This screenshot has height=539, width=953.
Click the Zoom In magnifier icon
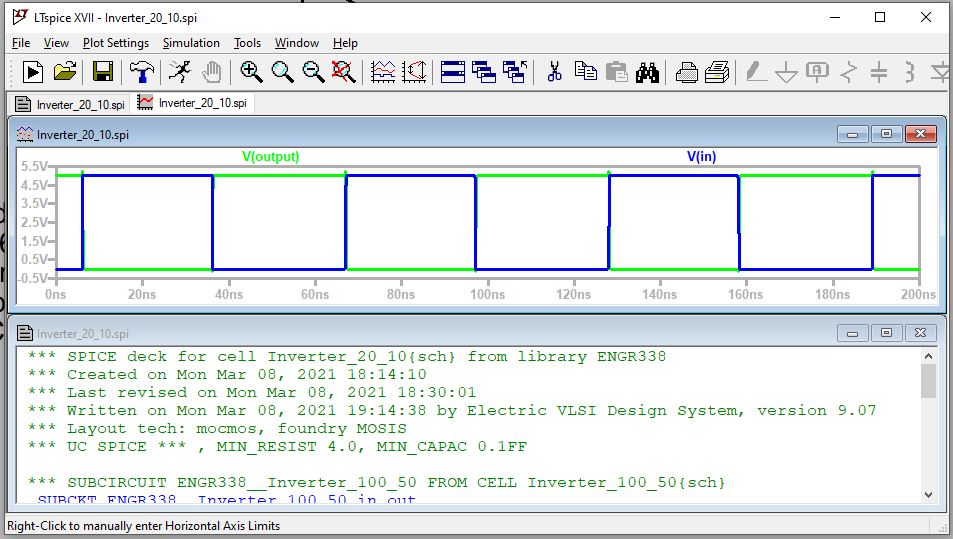click(251, 72)
